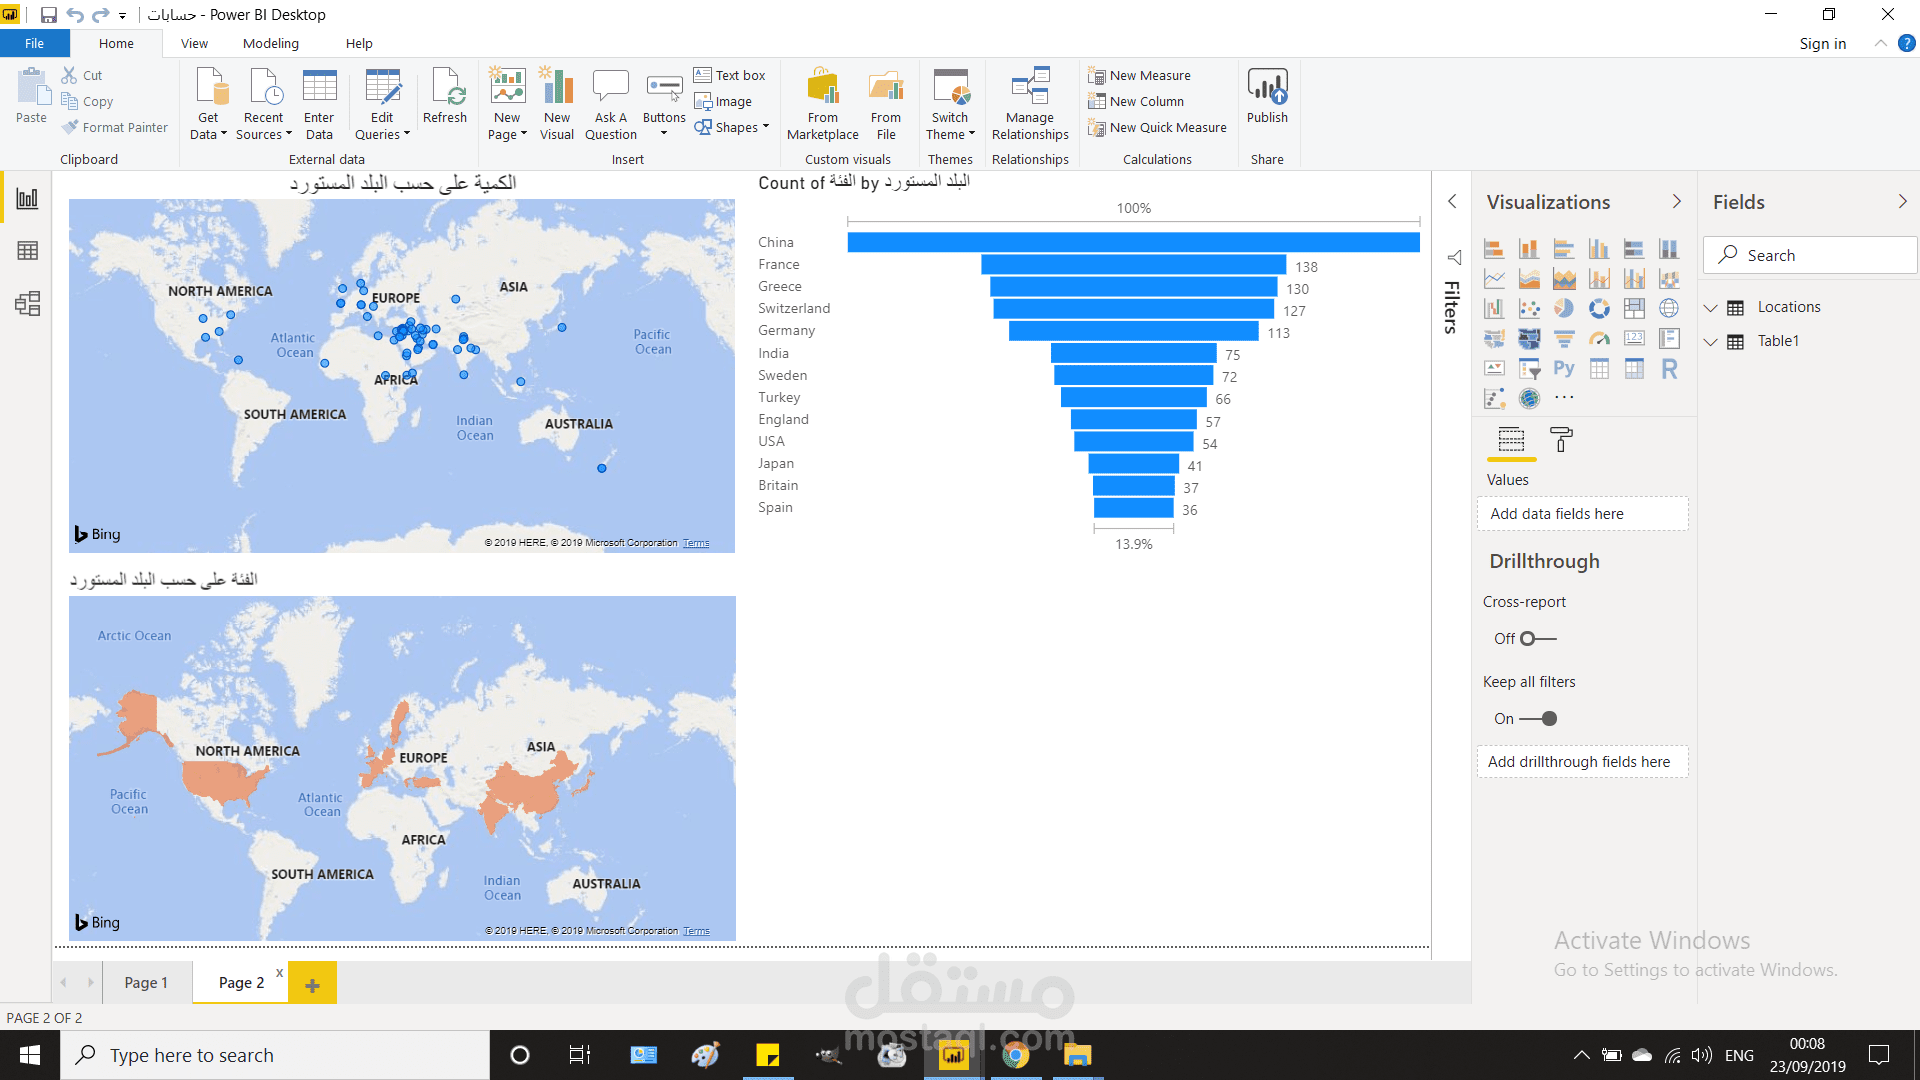Choose the funnel chart visualization
The image size is (1920, 1080).
tap(1564, 339)
